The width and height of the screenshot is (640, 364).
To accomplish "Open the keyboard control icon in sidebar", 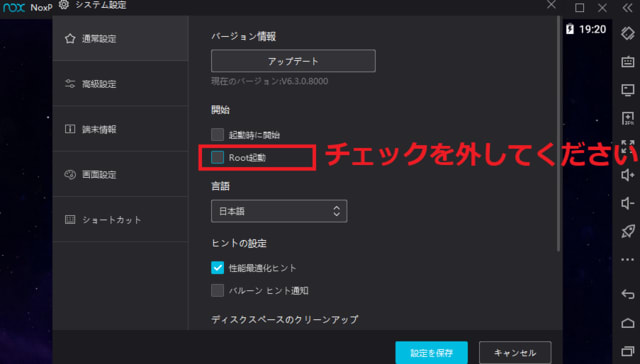I will pos(628,62).
